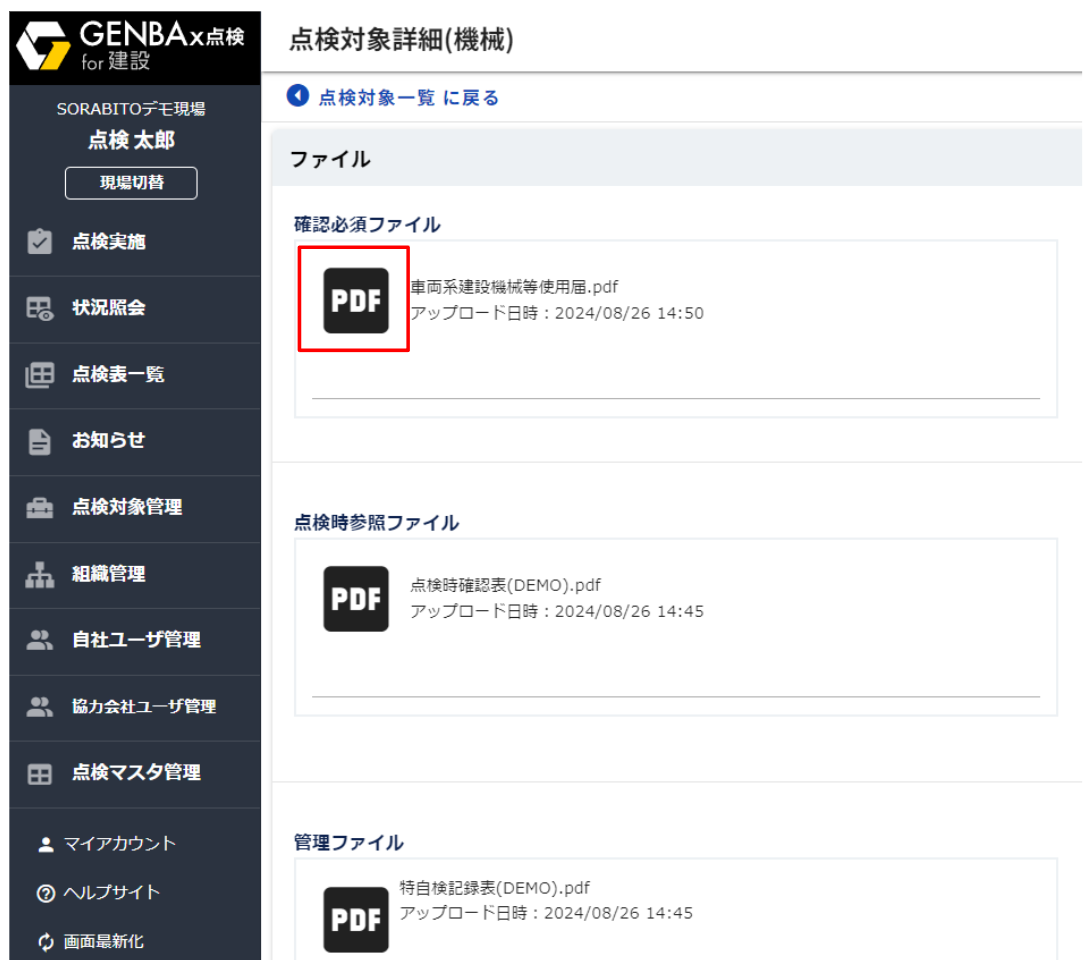Image resolution: width=1087 pixels, height=960 pixels.
Task: Click the 協力会社ユーザ管理 people icon
Action: coord(39,707)
